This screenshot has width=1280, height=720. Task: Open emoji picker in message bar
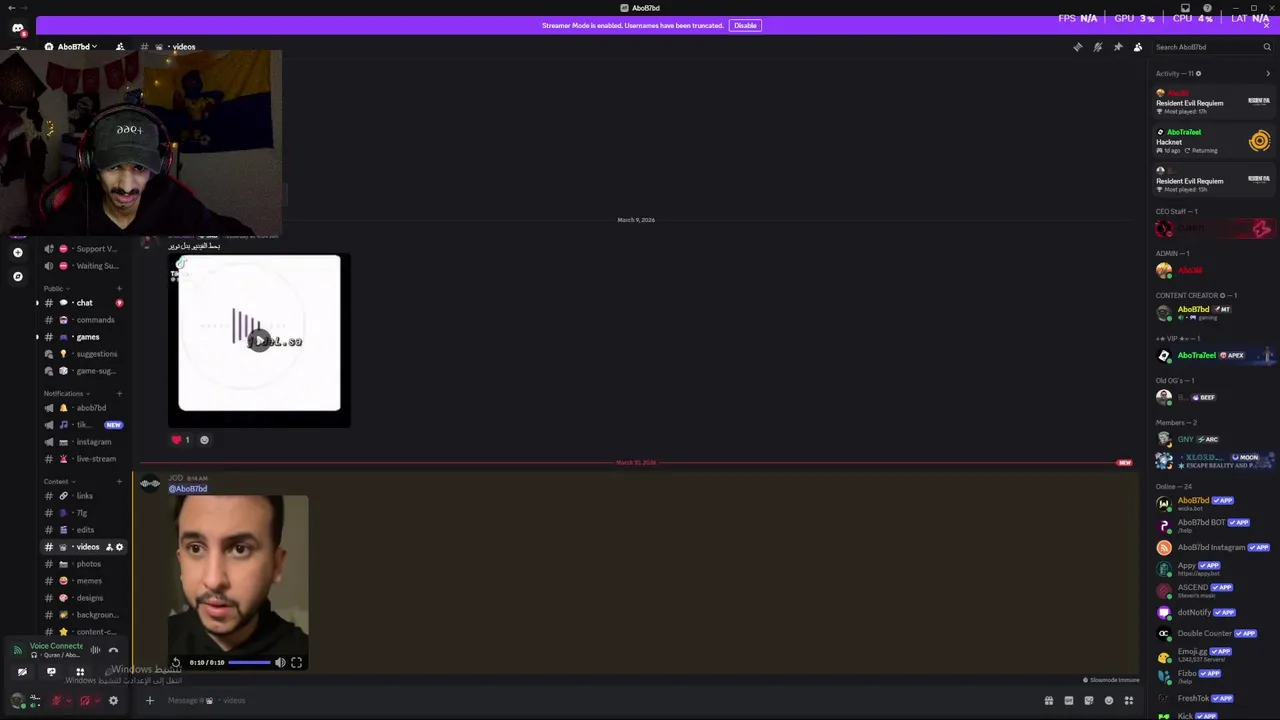click(1108, 701)
